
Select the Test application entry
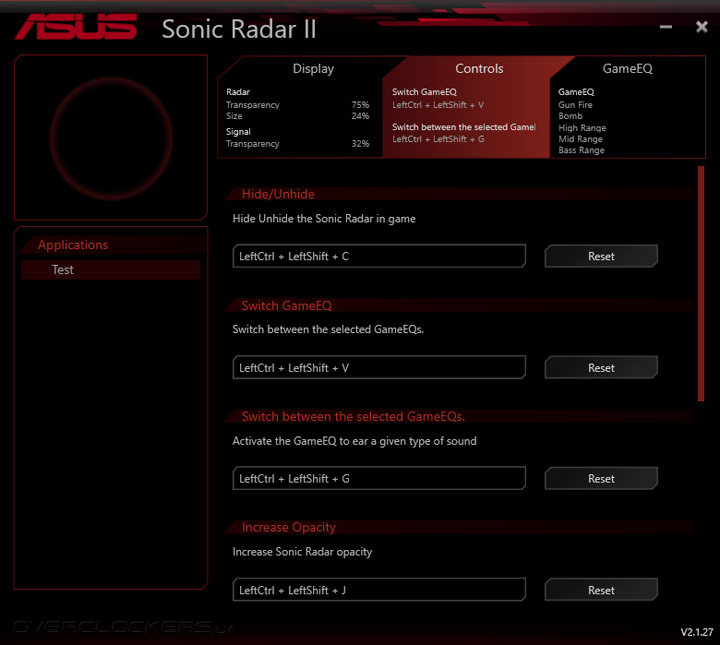111,270
